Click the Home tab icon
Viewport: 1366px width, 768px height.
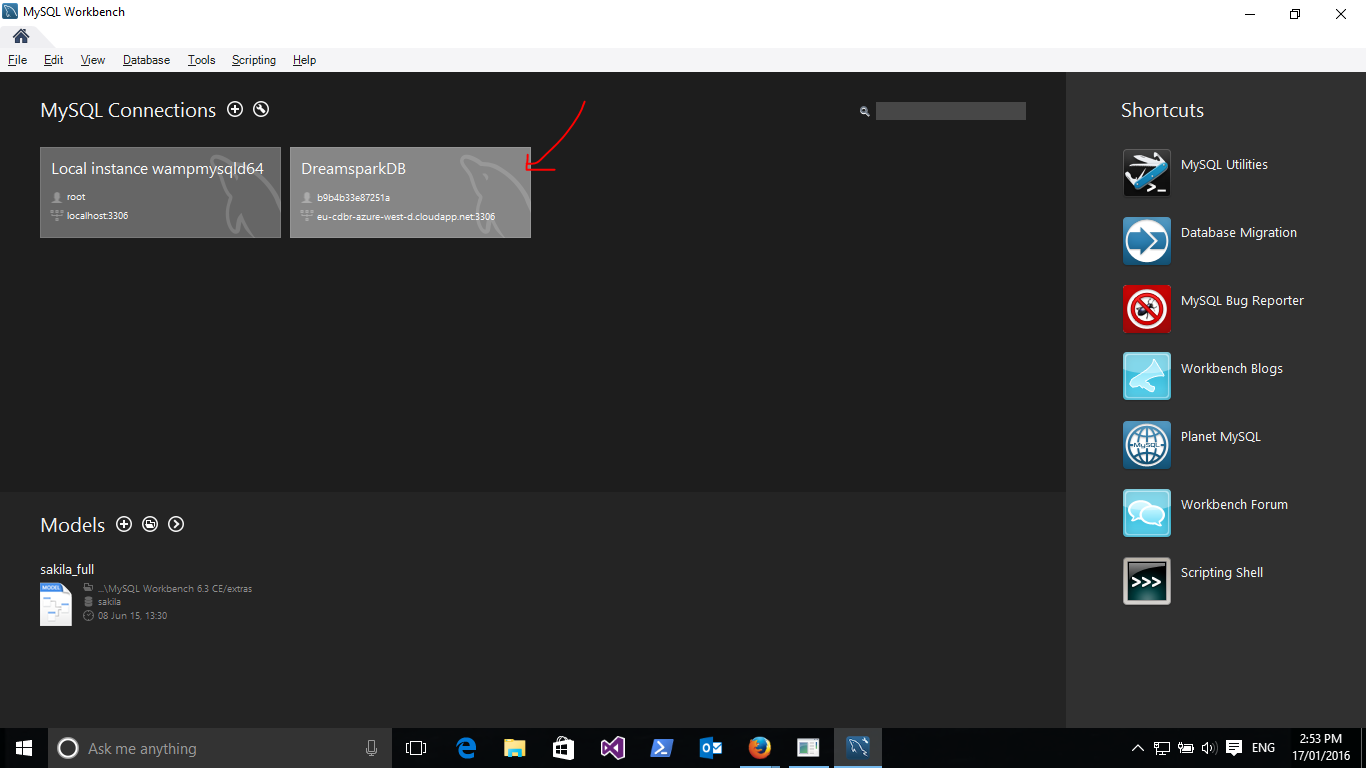(x=21, y=36)
